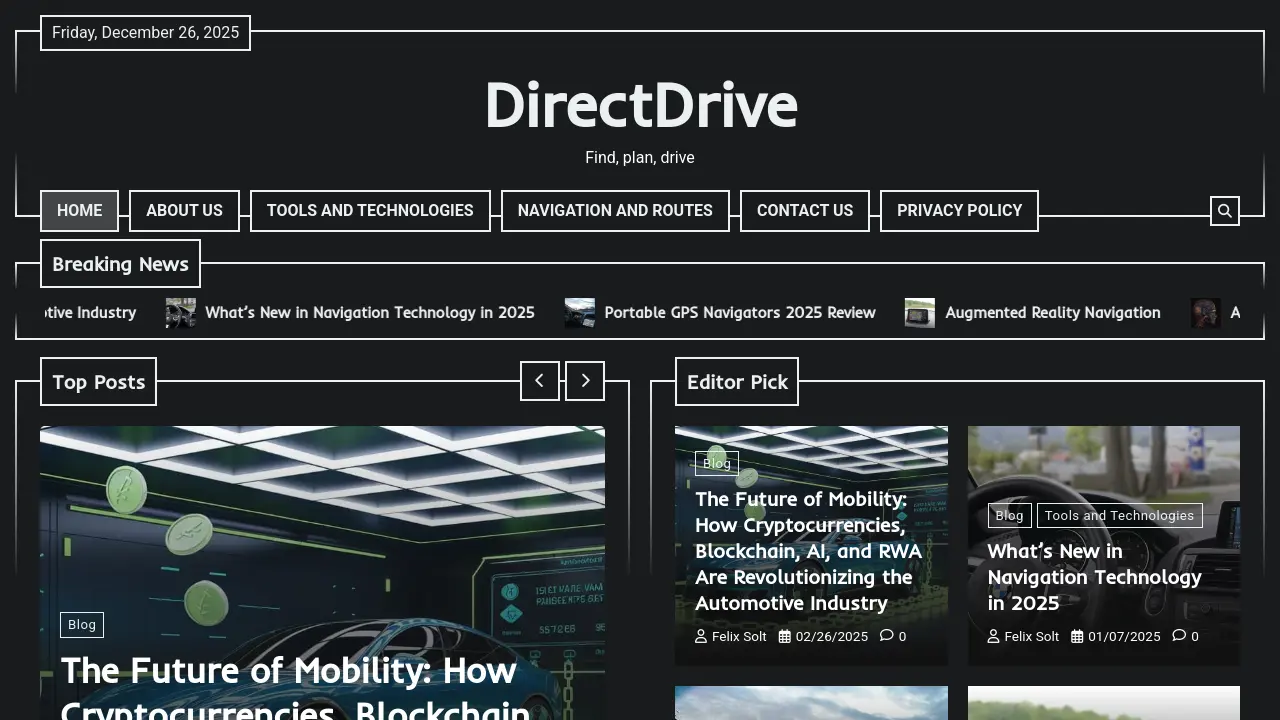Click the Breaking News heading

(x=120, y=264)
